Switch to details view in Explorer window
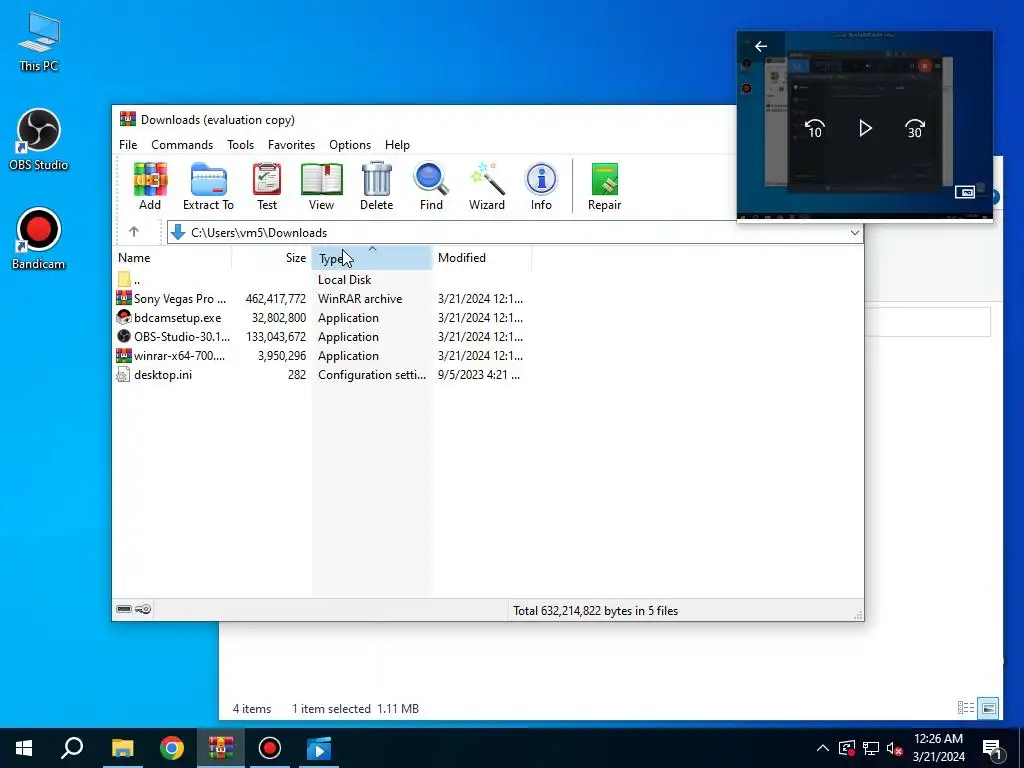 (966, 708)
